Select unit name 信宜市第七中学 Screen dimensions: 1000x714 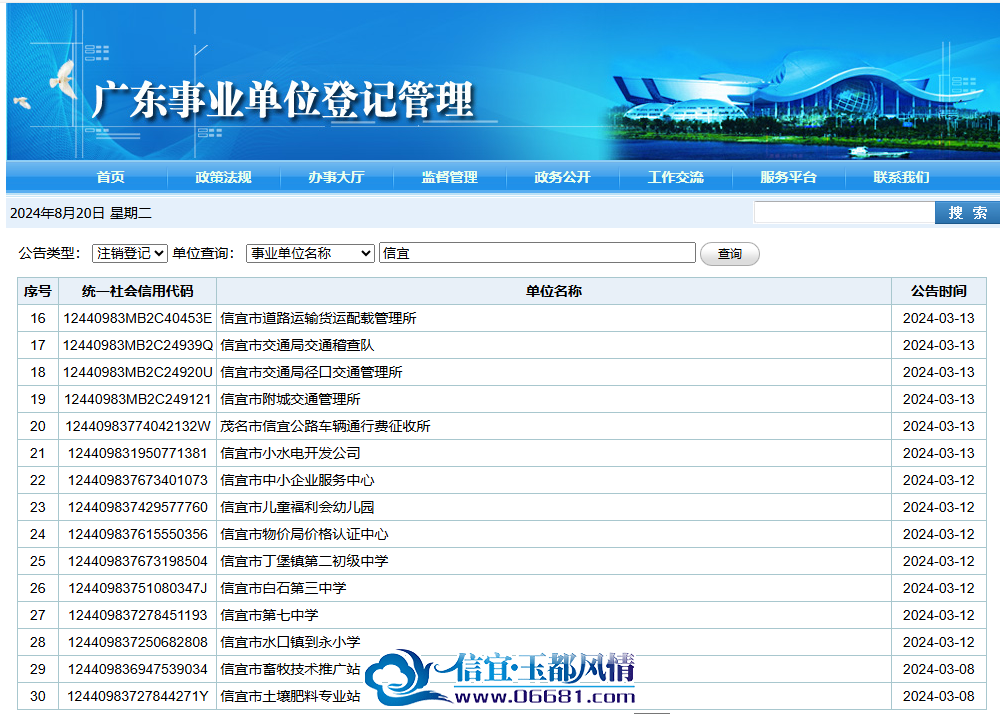coord(269,615)
